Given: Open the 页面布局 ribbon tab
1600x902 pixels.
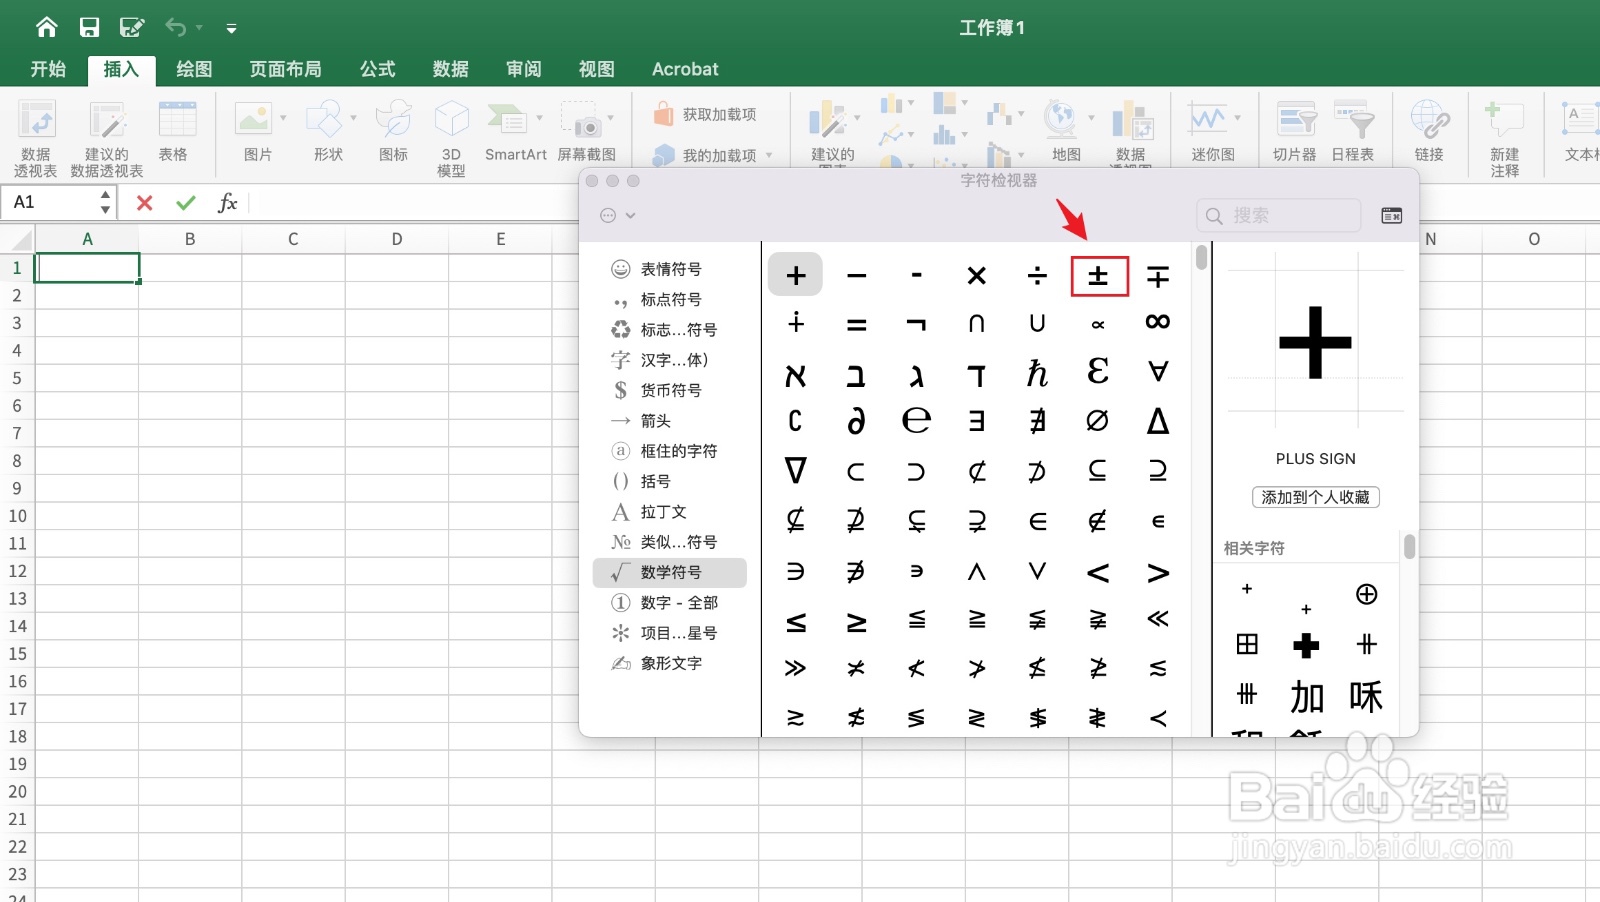Looking at the screenshot, I should (286, 69).
